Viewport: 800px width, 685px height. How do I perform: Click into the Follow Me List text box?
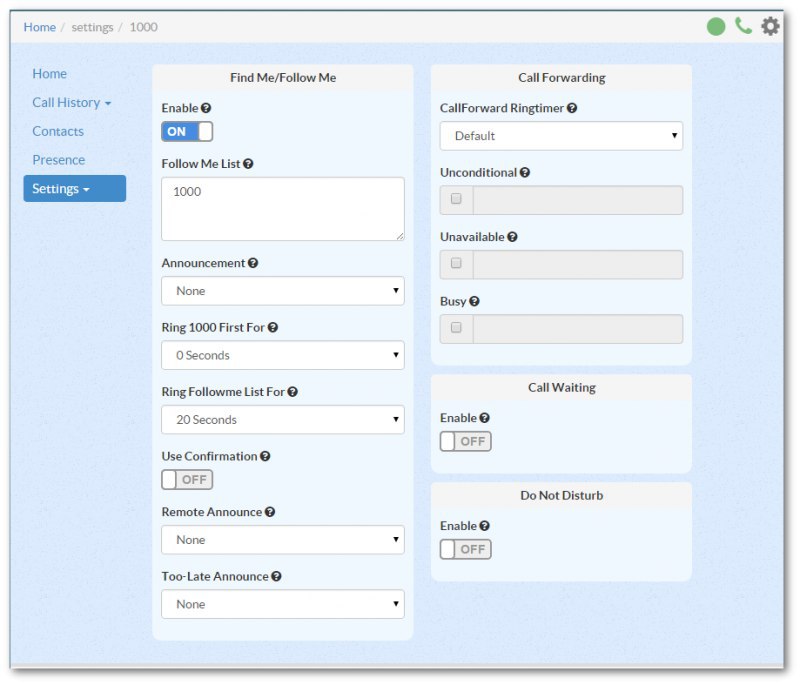click(x=283, y=209)
